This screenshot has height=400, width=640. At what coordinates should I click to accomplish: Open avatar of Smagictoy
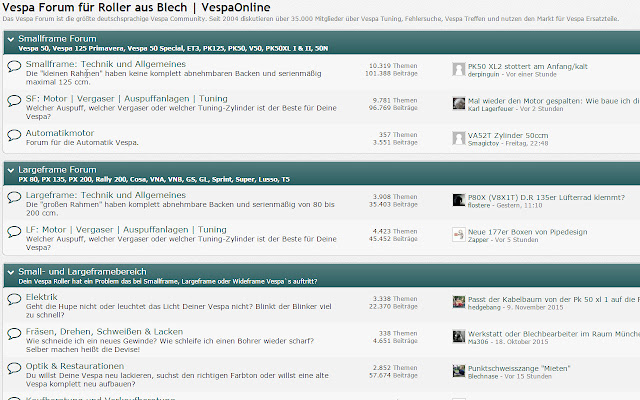coord(459,138)
